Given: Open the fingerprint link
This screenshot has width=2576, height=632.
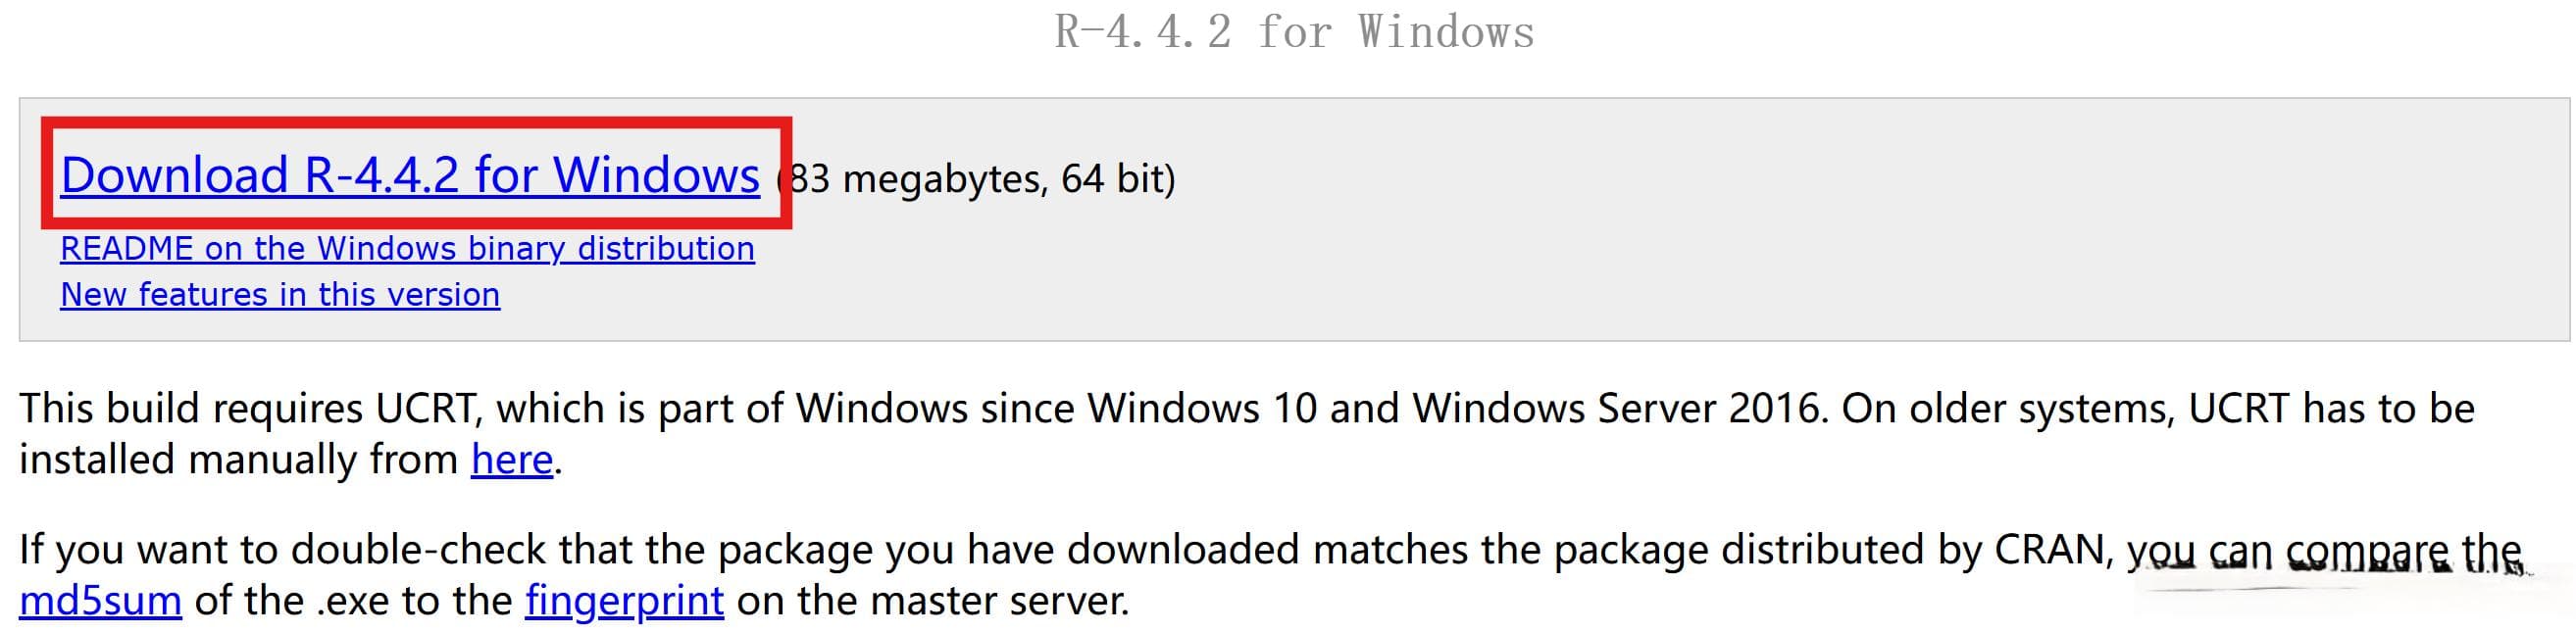Looking at the screenshot, I should tap(624, 600).
